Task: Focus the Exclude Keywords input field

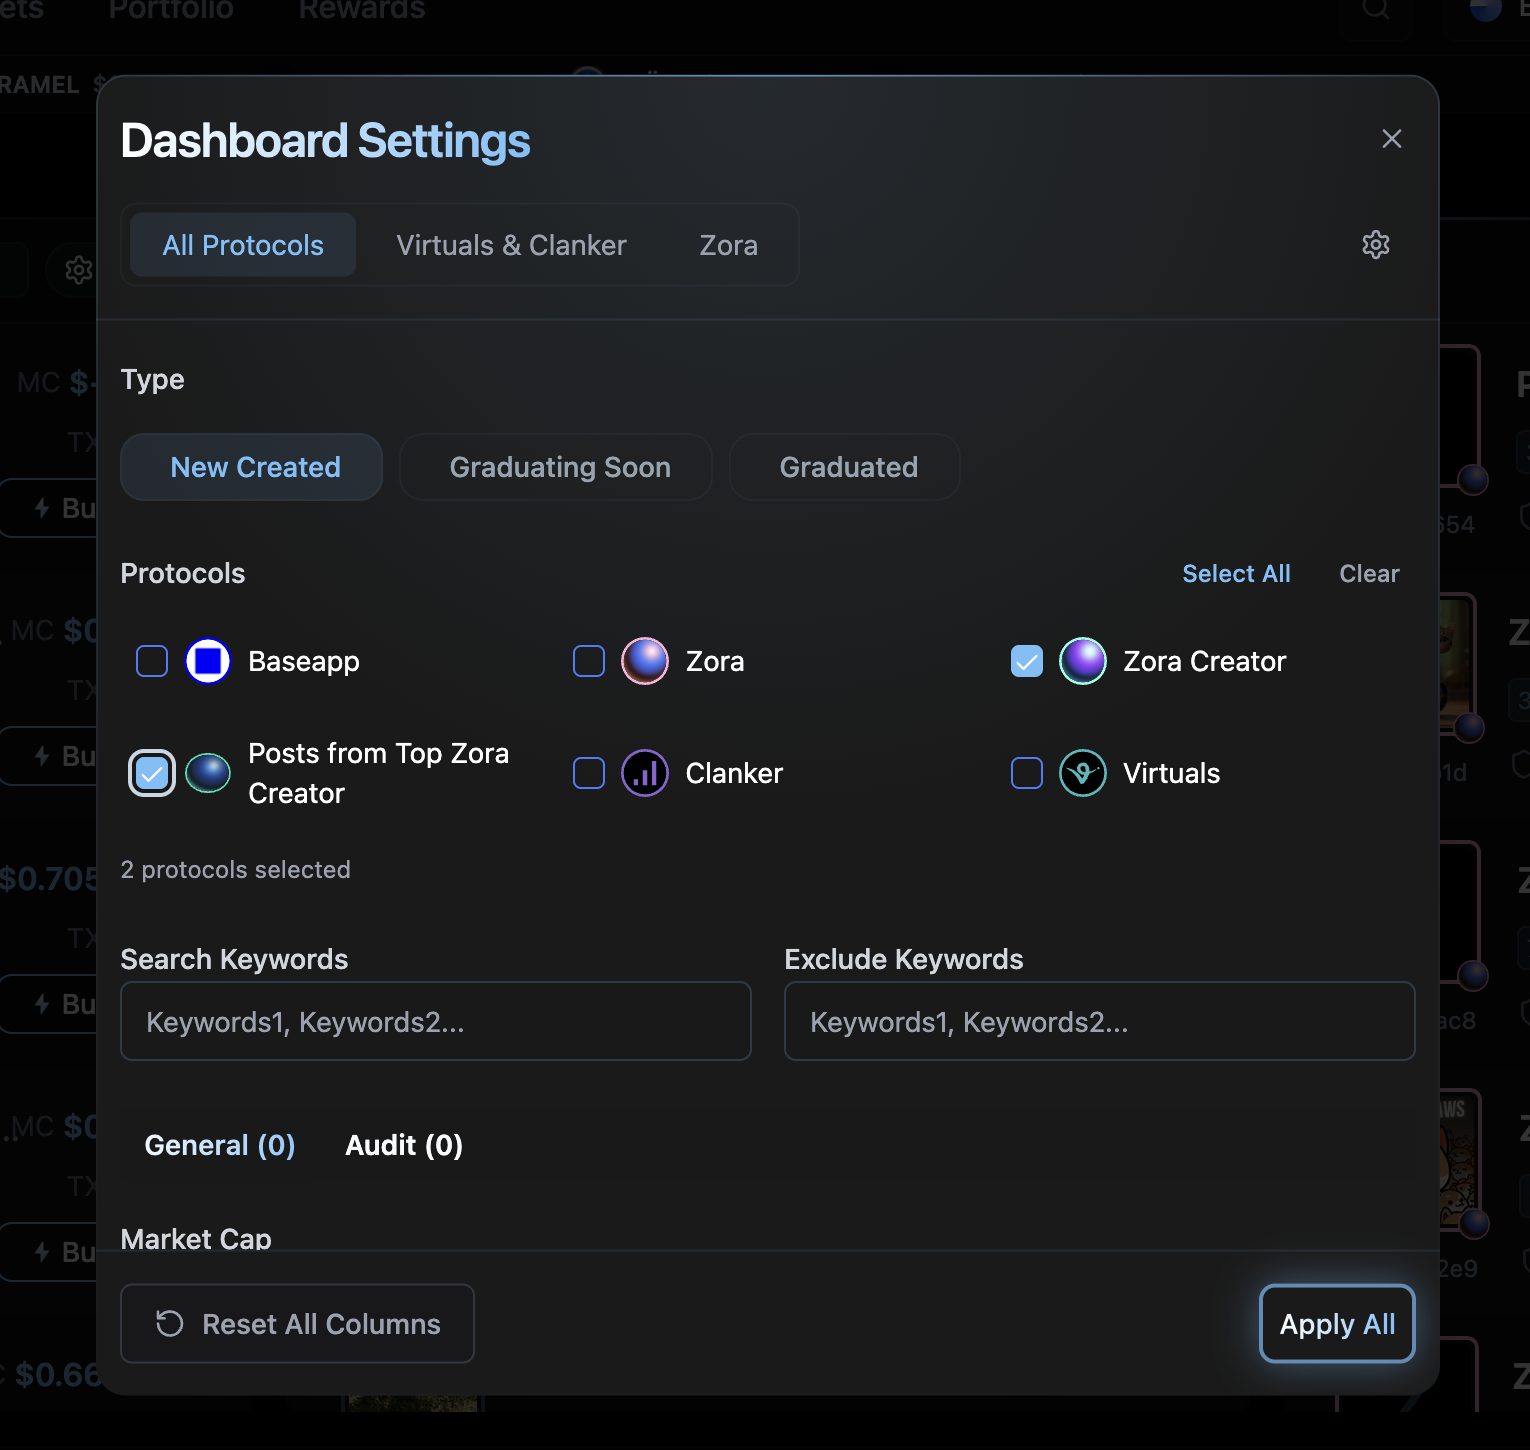Action: click(1100, 1021)
